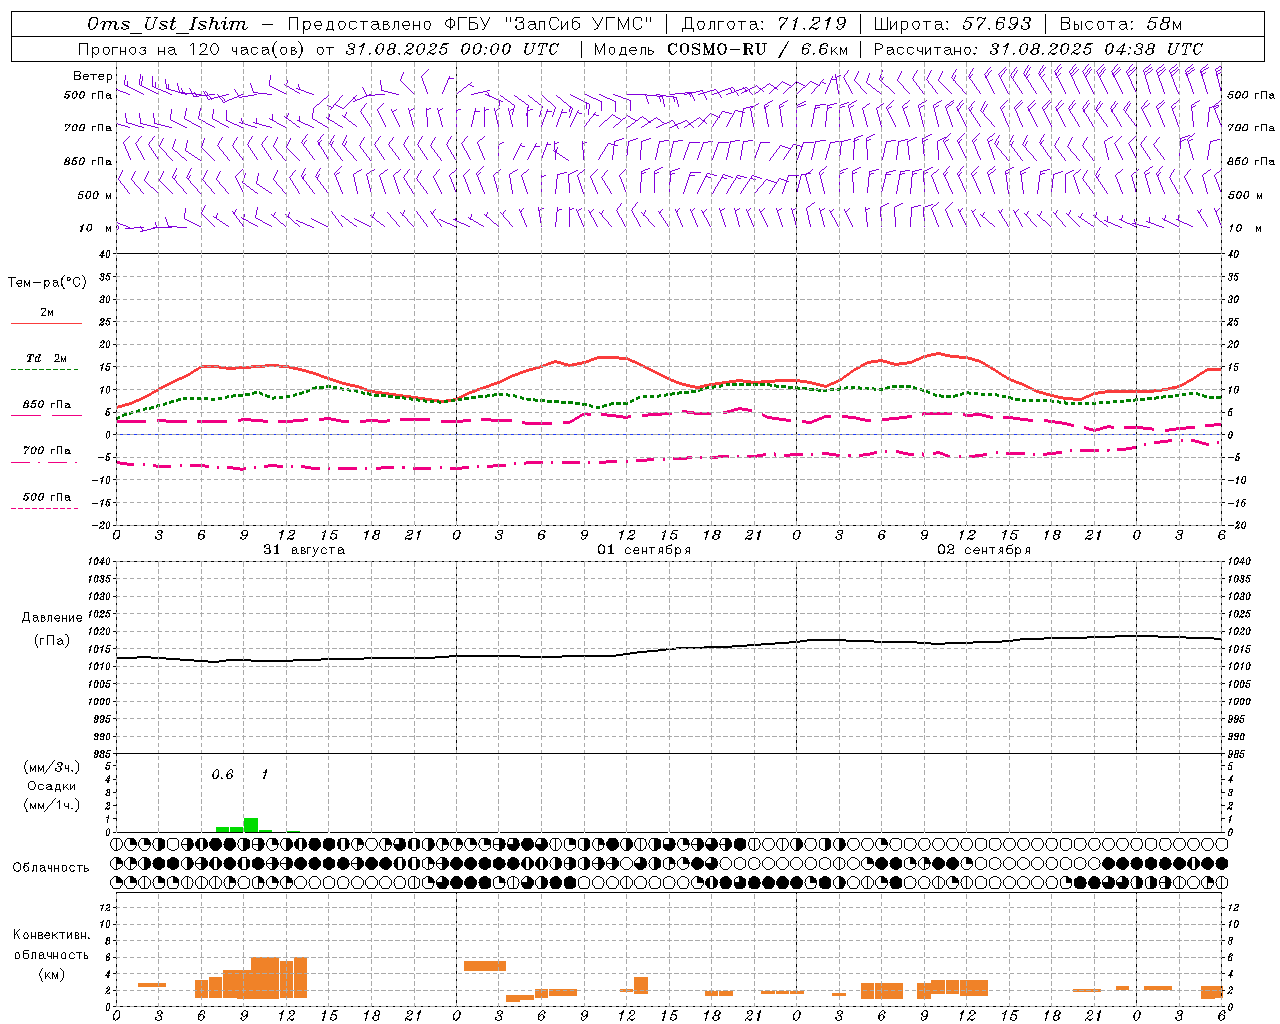Click the longitude value Долгота: 71.219
This screenshot has height=1024, width=1280.
click(x=764, y=24)
